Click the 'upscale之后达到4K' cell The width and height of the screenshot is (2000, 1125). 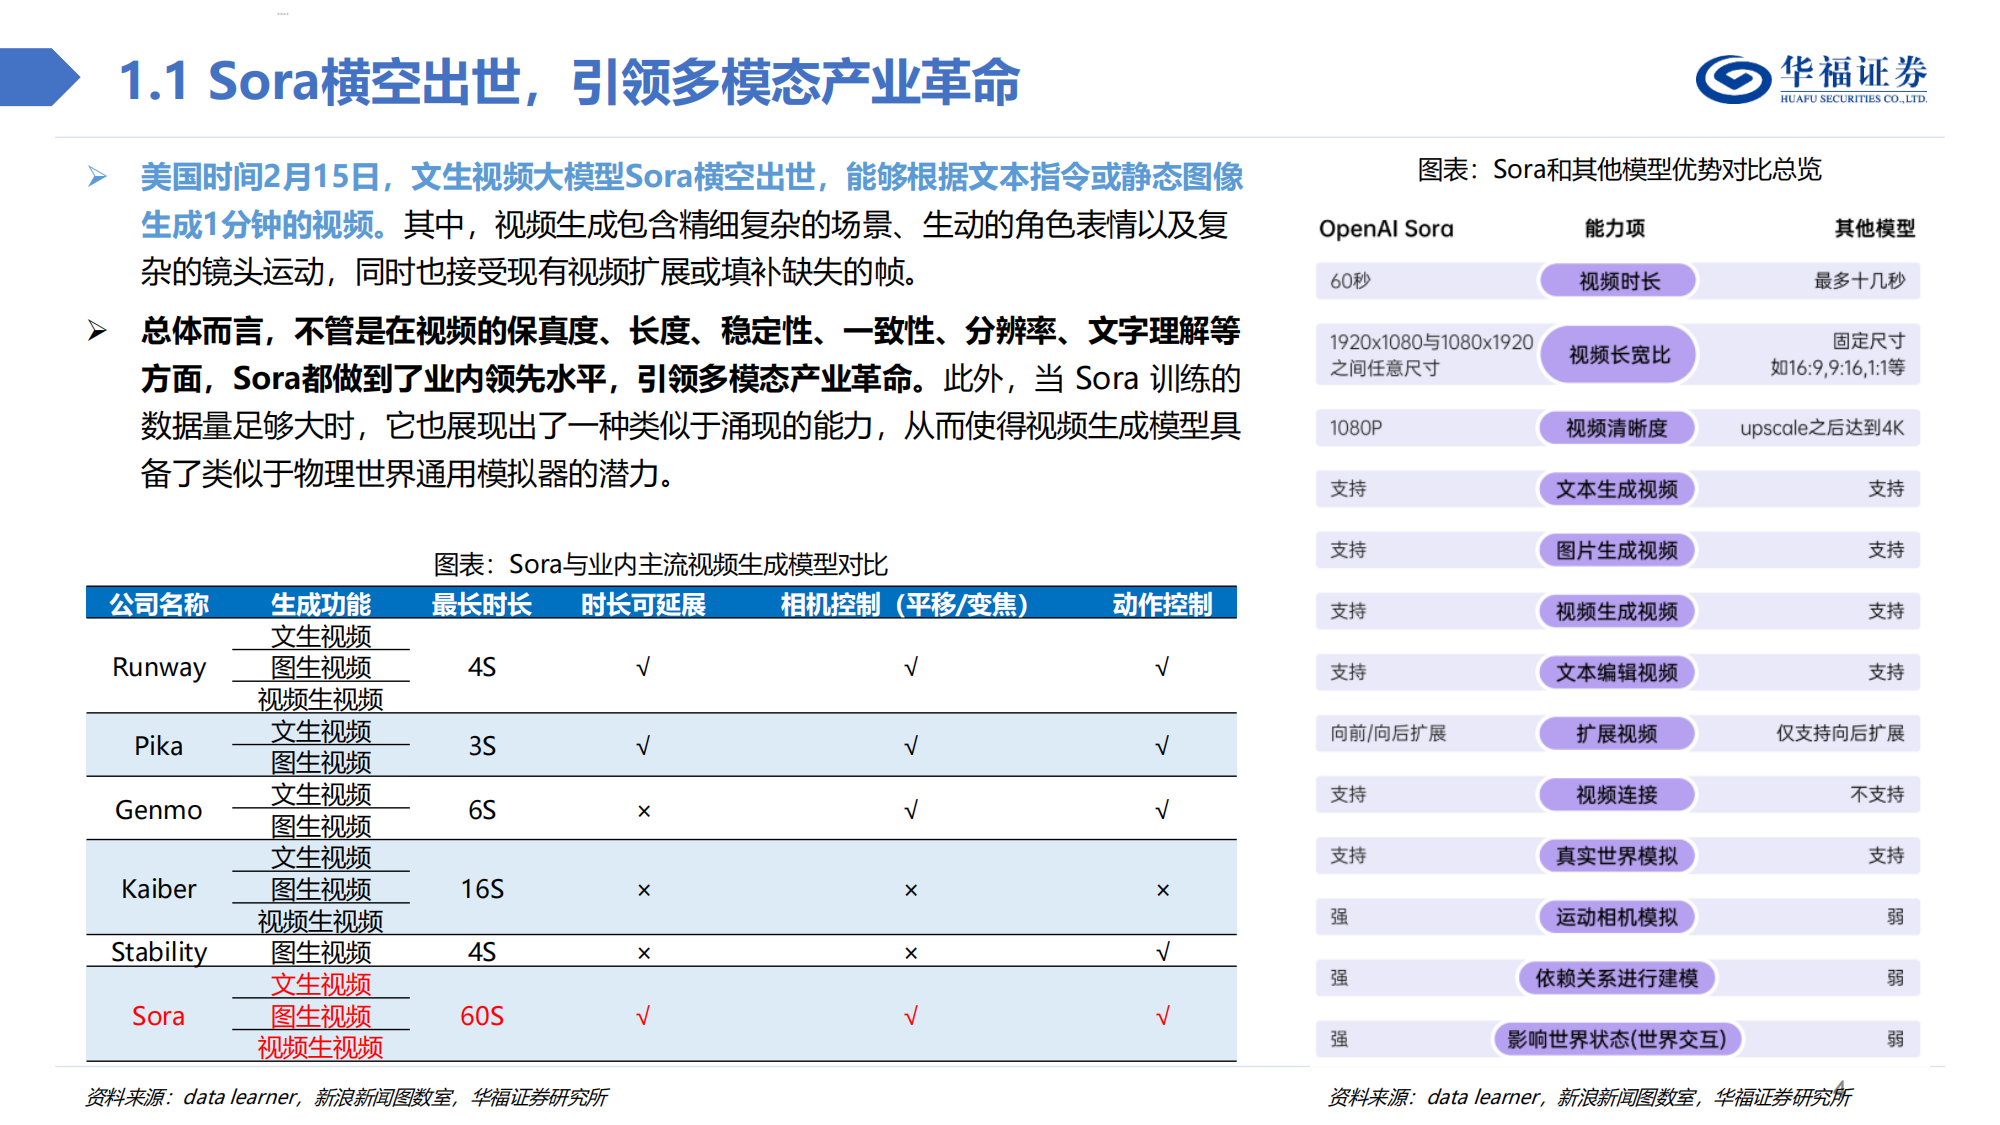[1822, 428]
